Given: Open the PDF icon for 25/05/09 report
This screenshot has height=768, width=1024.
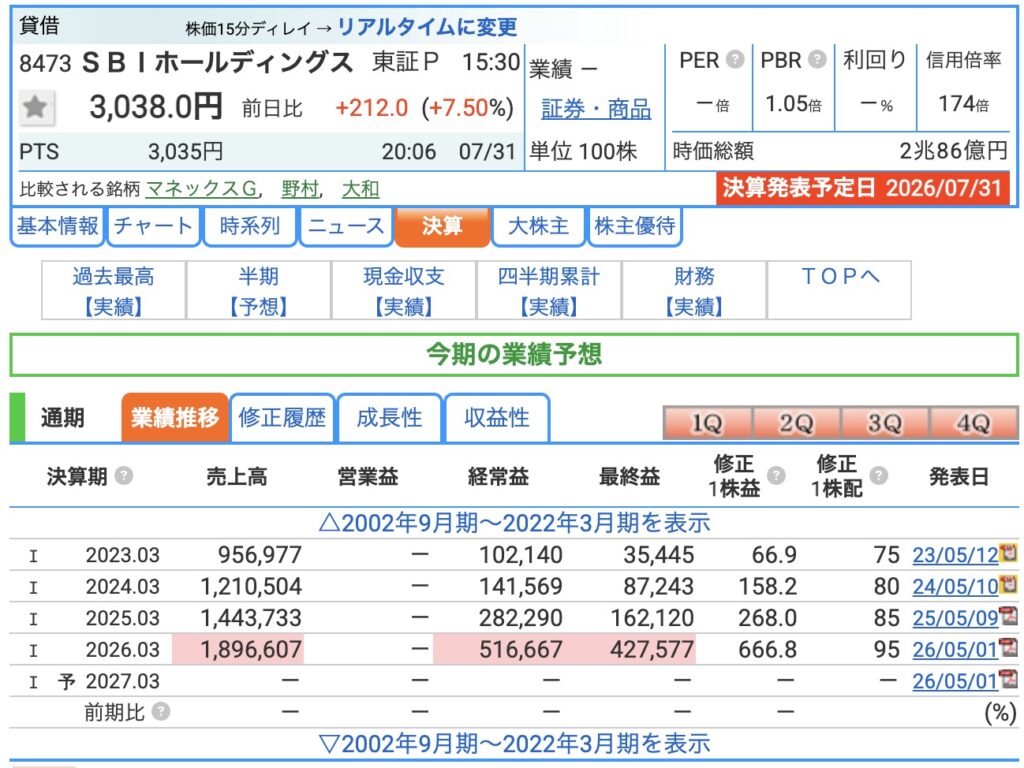Looking at the screenshot, I should (1009, 615).
